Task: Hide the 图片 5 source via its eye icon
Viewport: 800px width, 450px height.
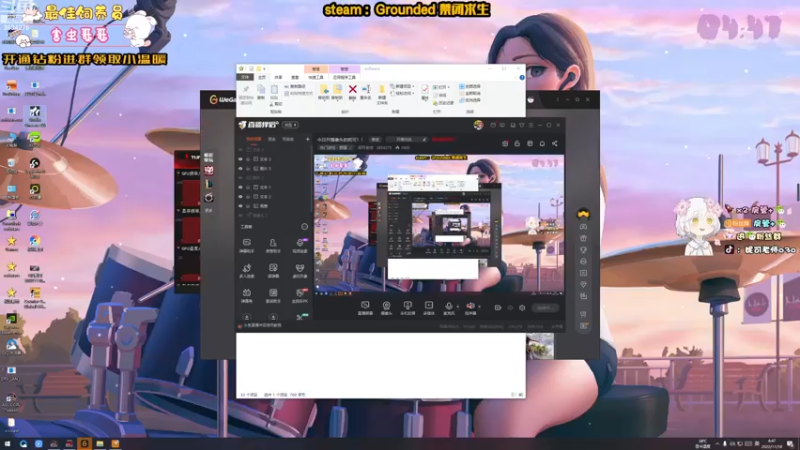Action: [240, 168]
